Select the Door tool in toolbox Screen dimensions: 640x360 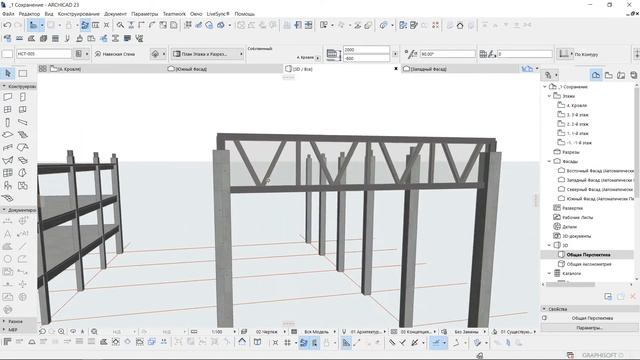[23, 97]
